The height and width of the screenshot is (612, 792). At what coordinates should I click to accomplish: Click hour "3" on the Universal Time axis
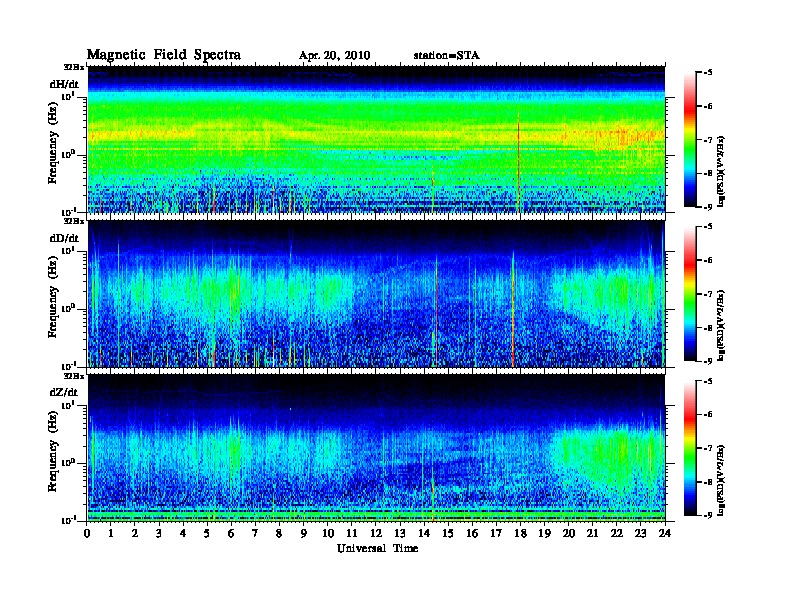[159, 534]
